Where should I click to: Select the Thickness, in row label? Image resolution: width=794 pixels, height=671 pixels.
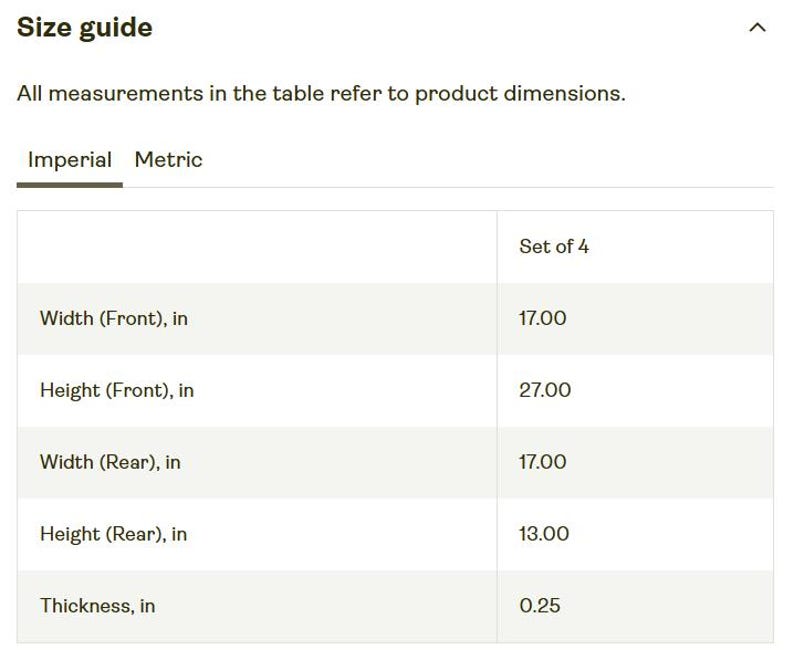pyautogui.click(x=97, y=606)
